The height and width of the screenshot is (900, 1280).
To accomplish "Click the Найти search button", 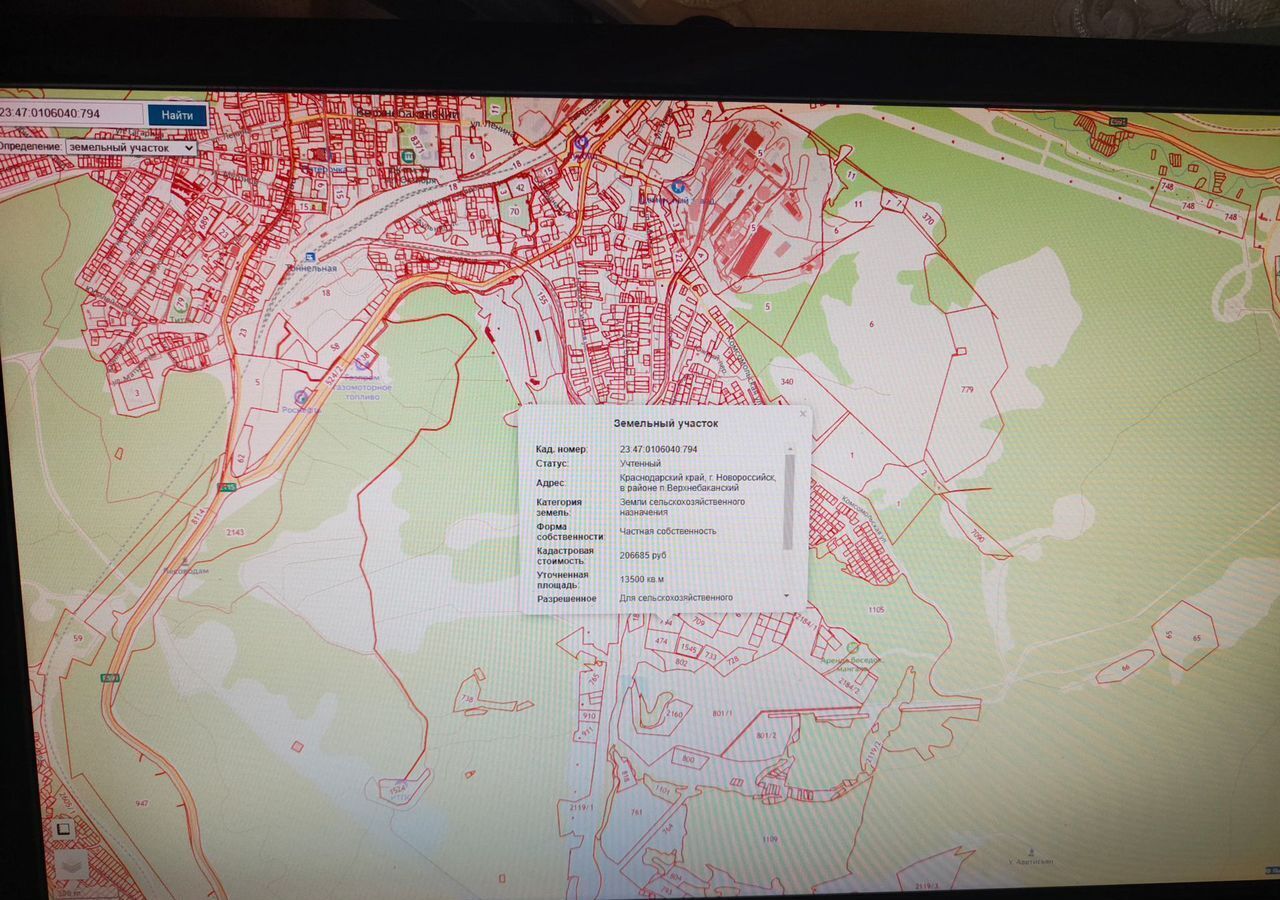I will (x=177, y=115).
